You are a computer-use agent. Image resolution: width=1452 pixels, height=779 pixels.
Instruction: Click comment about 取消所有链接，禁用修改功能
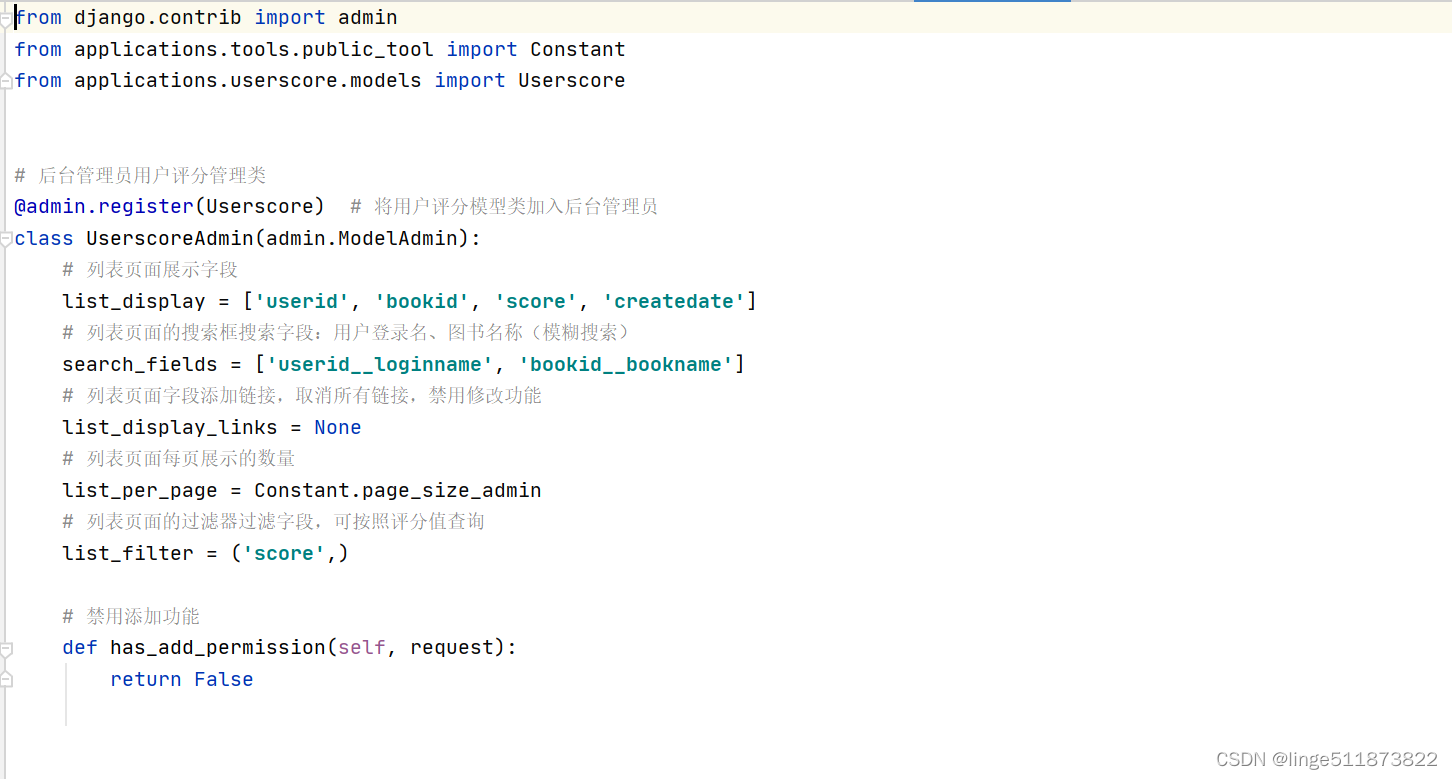(x=302, y=395)
